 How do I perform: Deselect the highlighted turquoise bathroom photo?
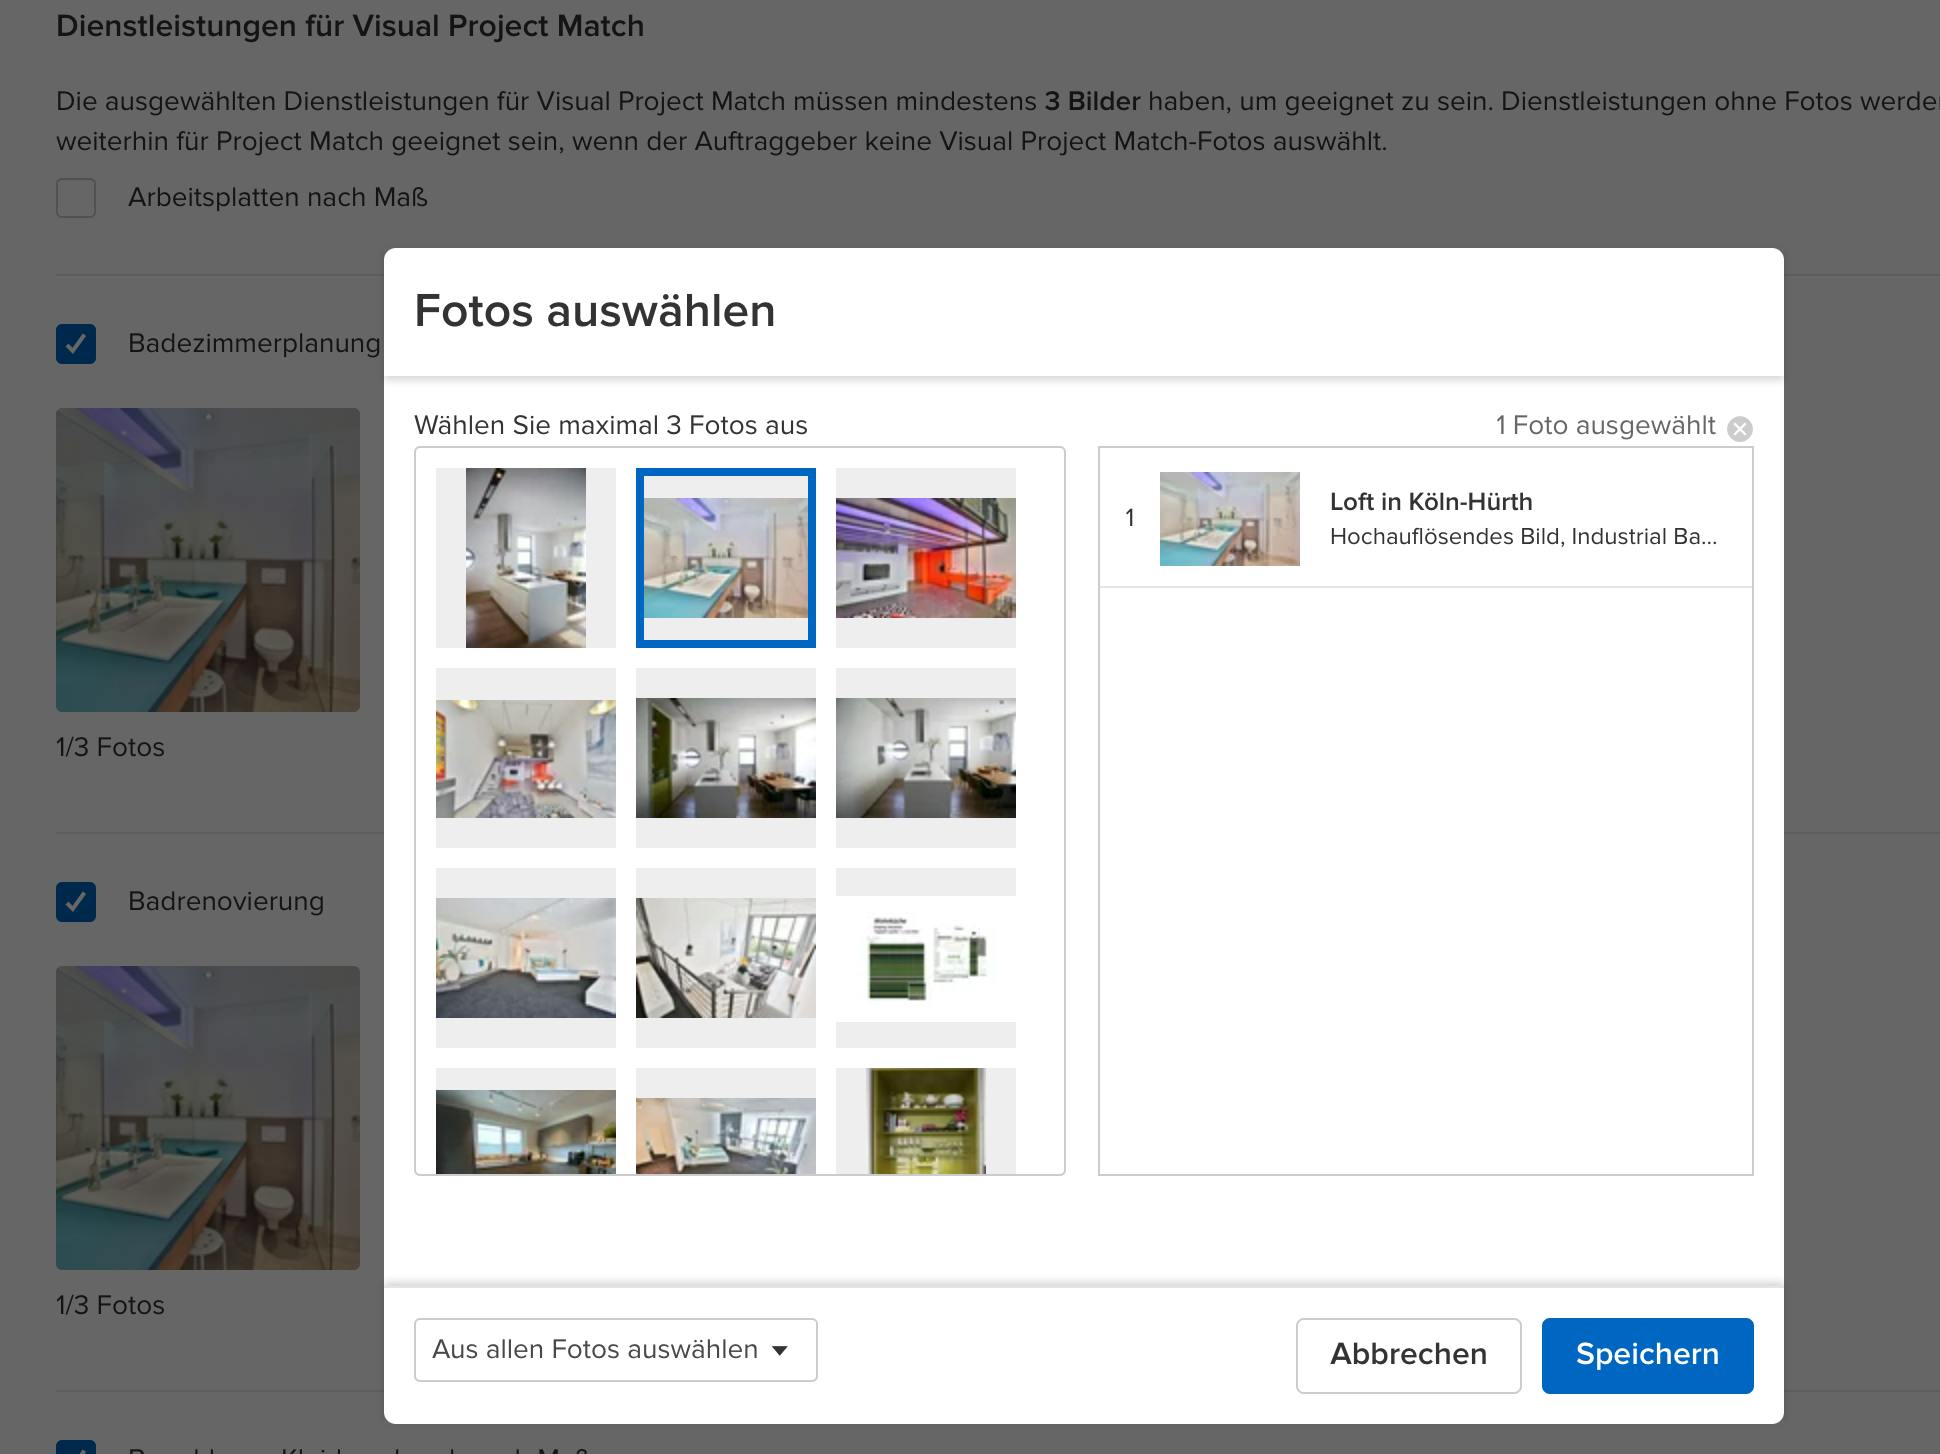(726, 558)
